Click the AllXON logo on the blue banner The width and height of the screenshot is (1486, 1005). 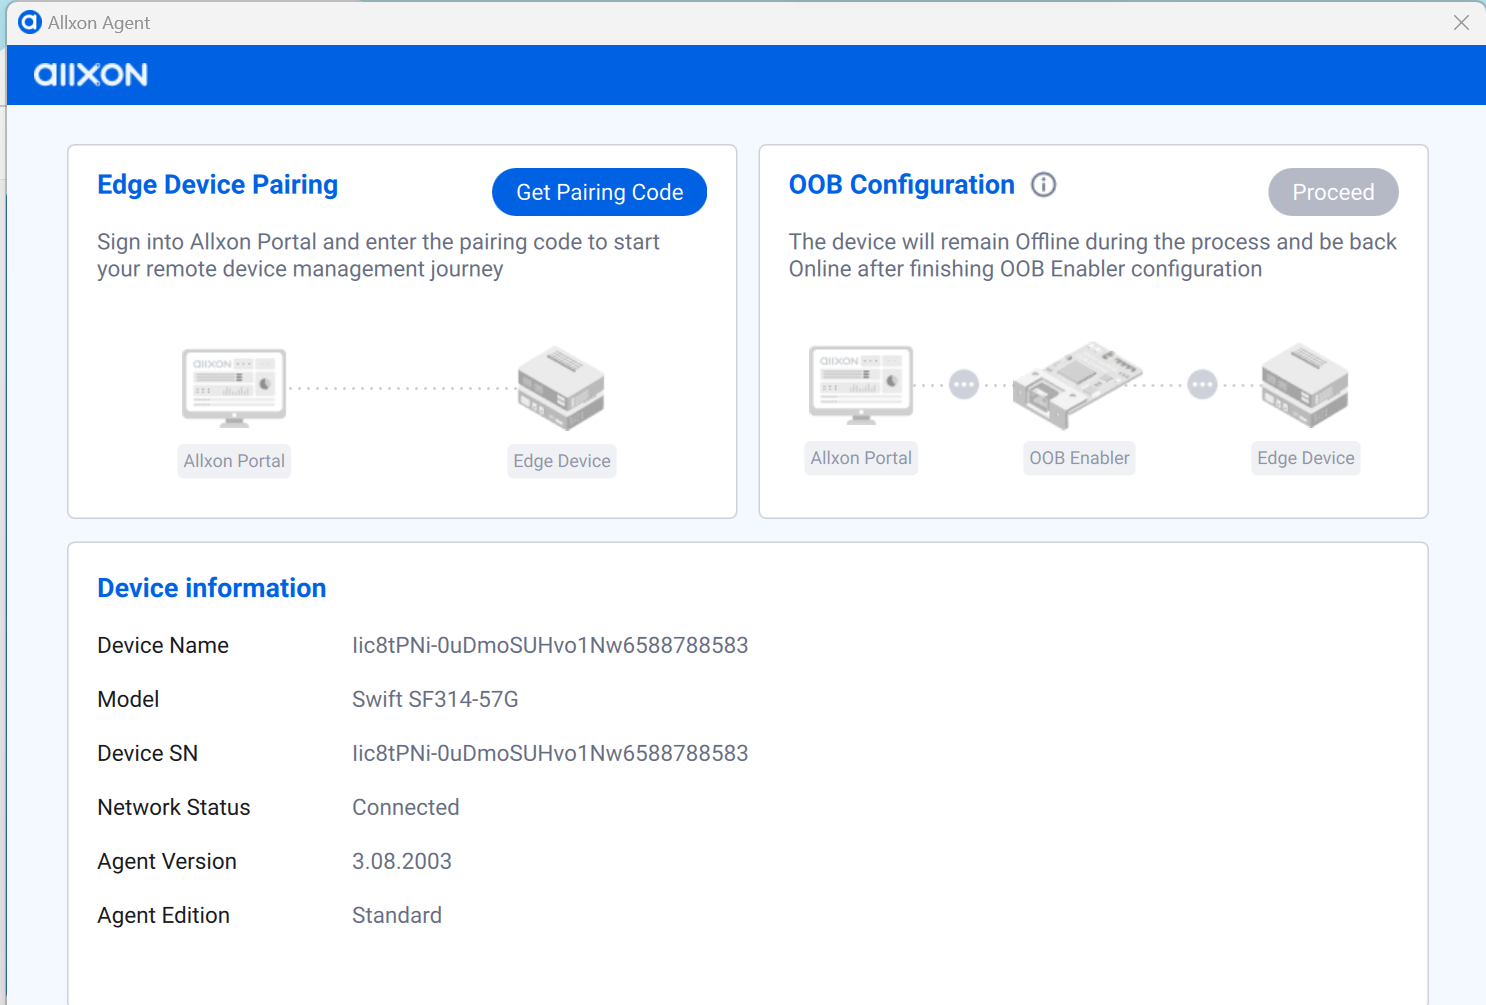coord(90,74)
